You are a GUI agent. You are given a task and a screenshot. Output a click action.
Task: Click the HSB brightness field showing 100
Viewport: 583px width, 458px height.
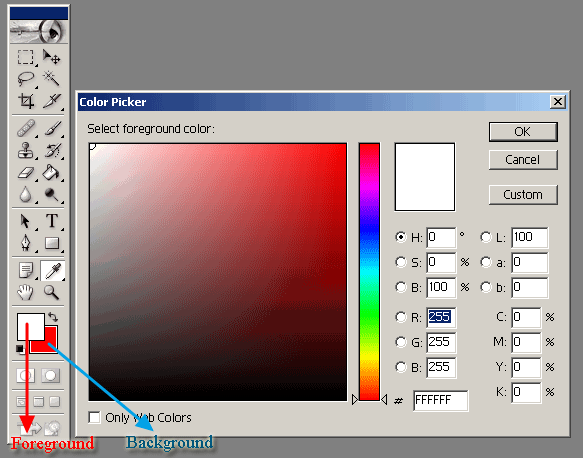tap(441, 287)
